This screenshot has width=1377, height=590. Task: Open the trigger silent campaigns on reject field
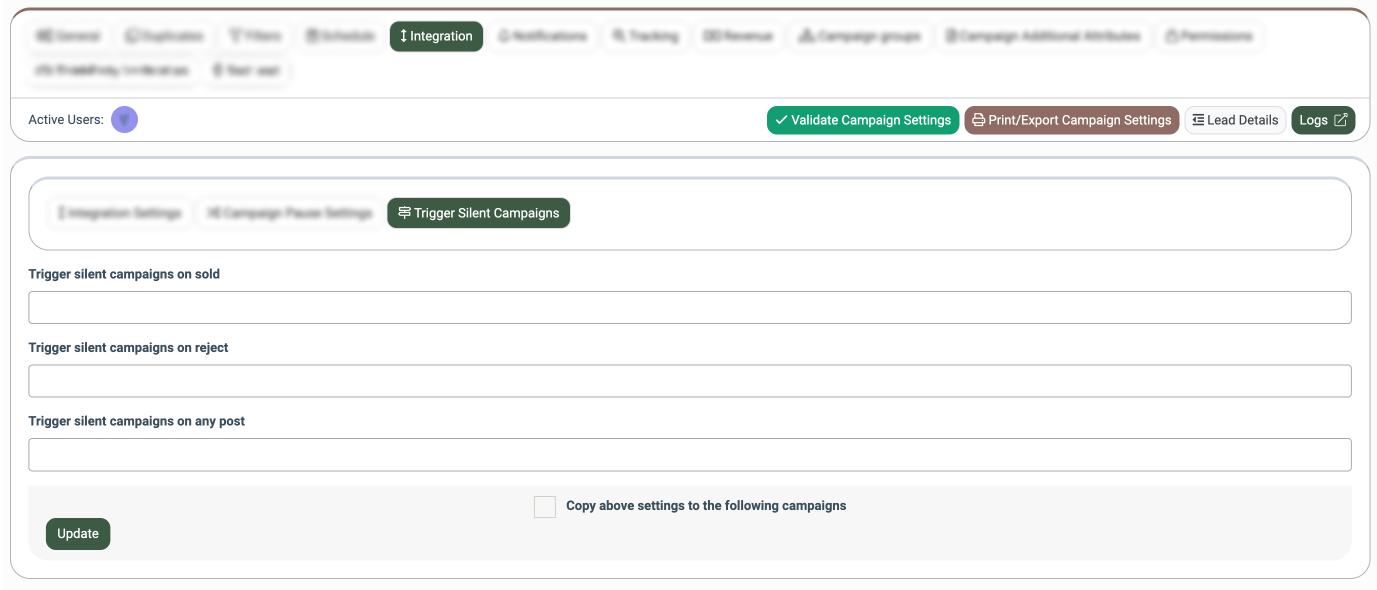[689, 381]
